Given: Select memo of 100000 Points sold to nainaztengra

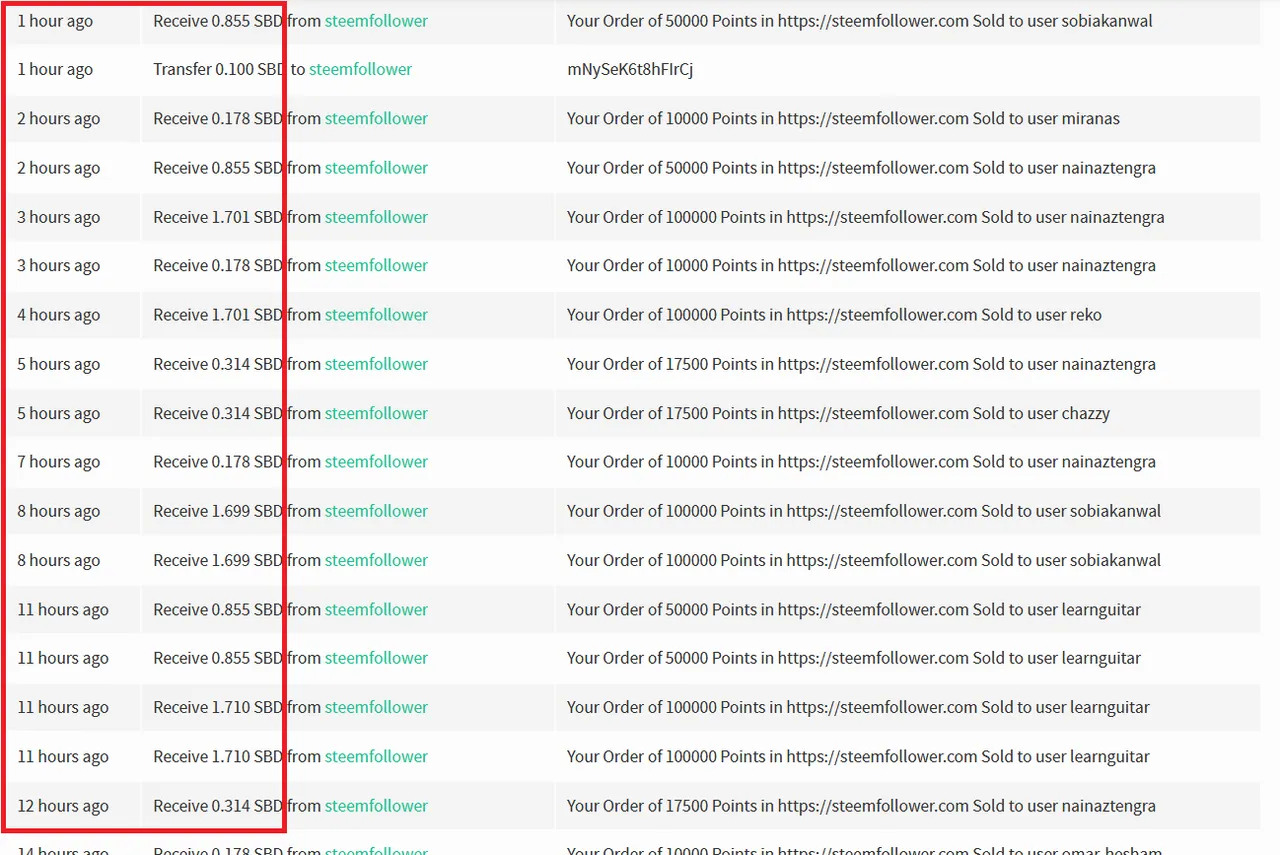Looking at the screenshot, I should coord(866,216).
